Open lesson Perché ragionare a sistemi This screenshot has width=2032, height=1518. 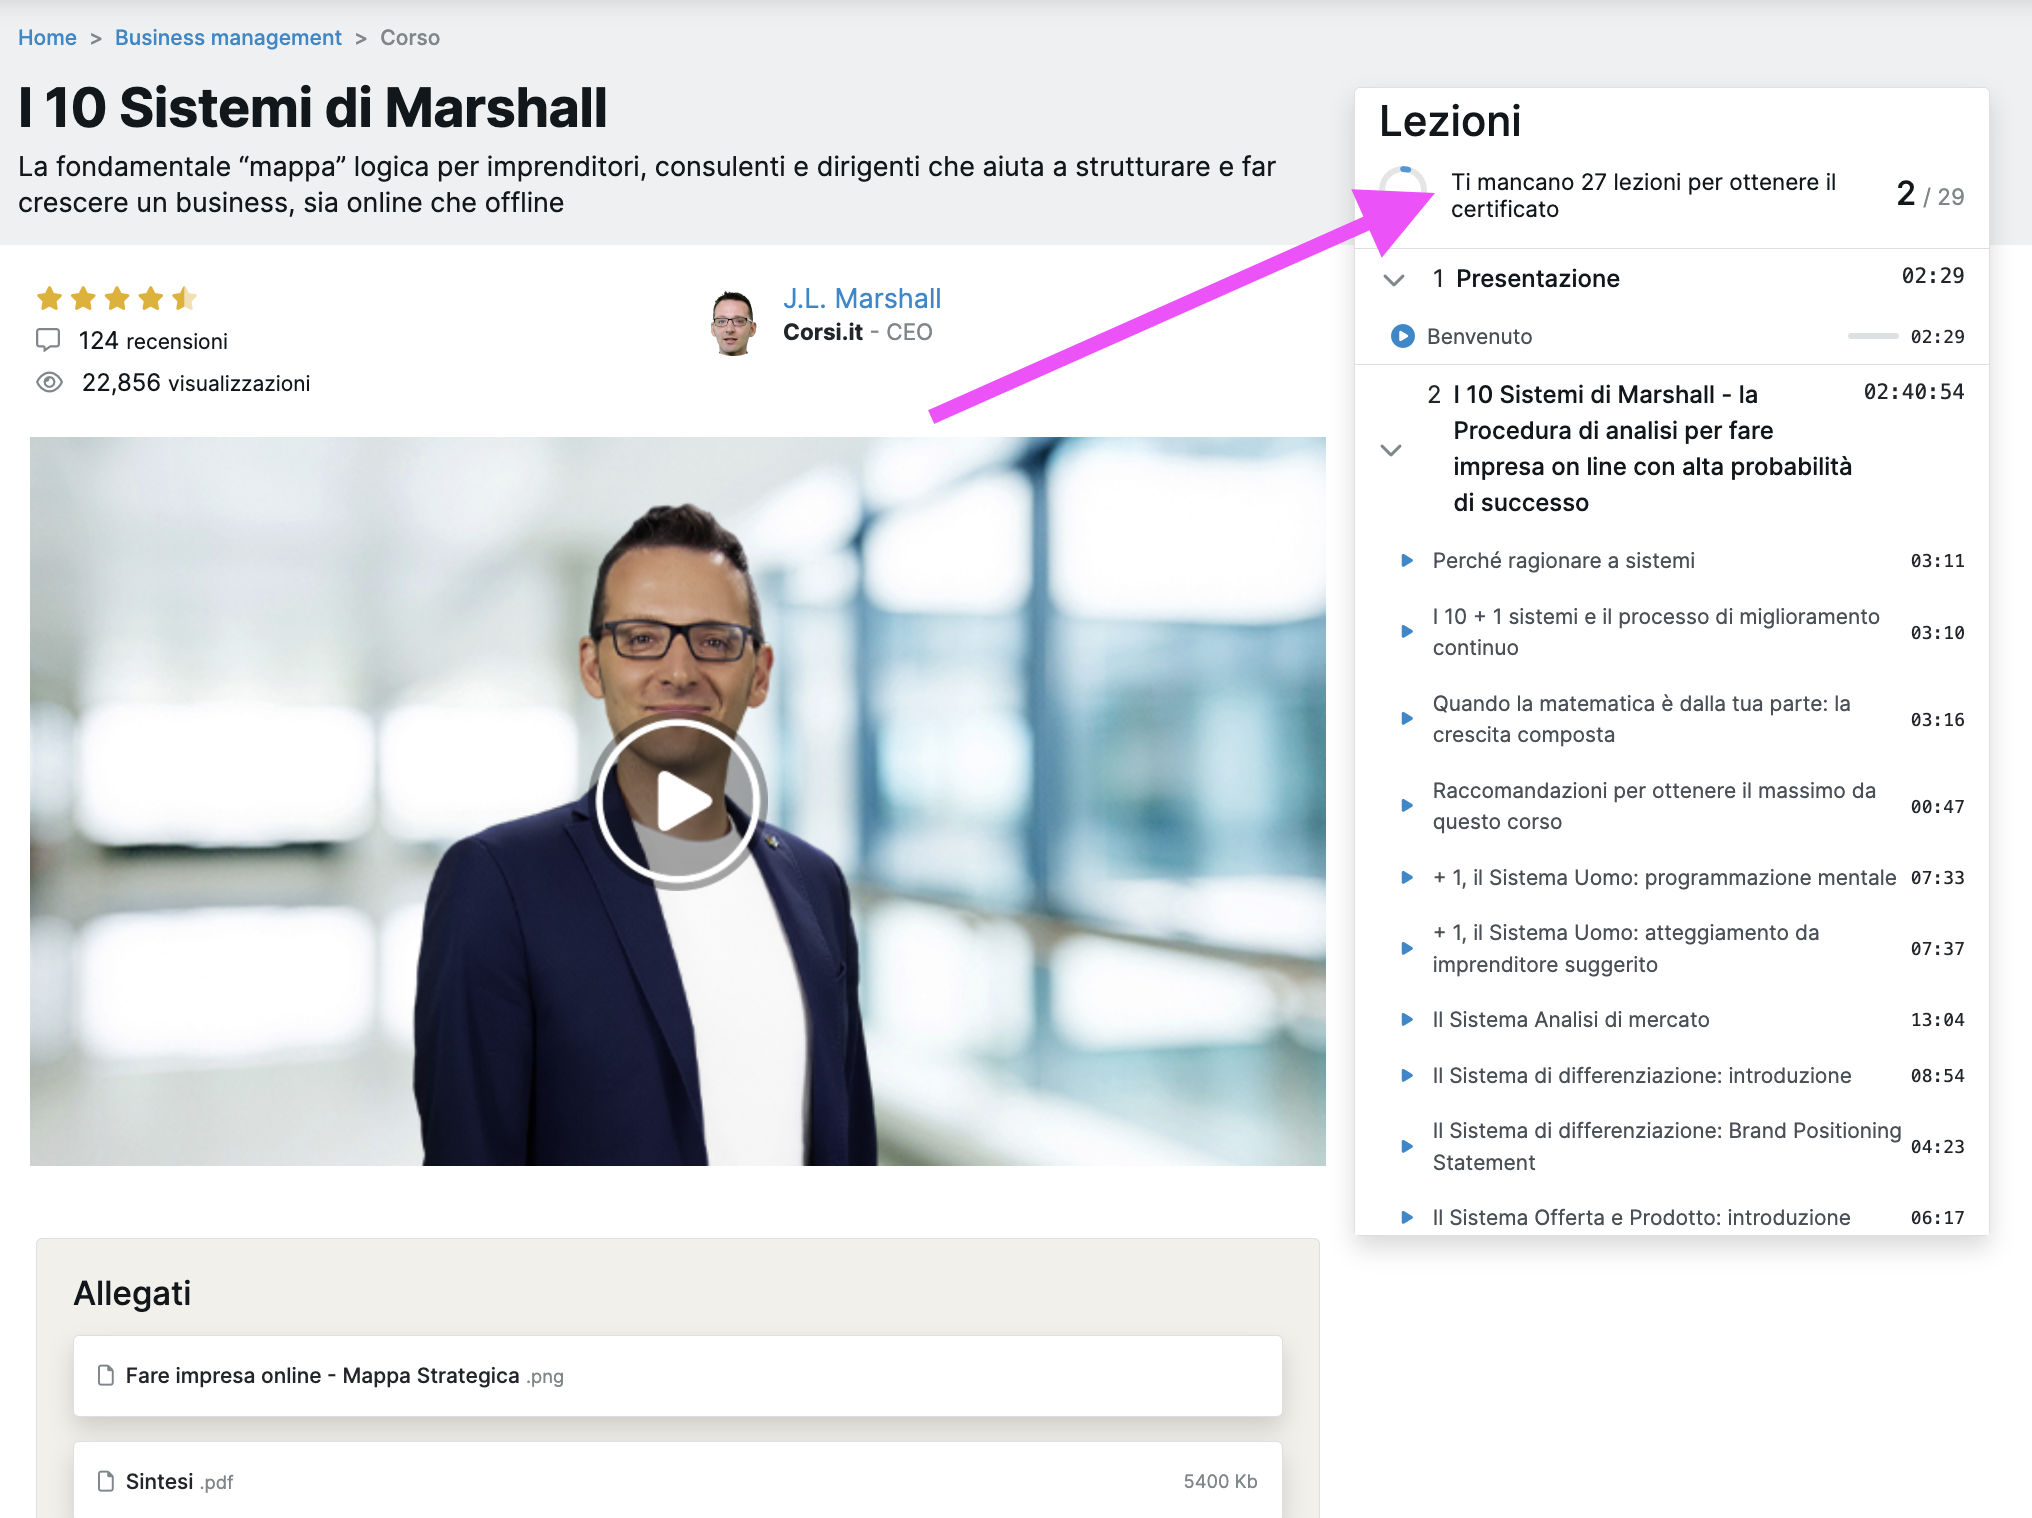pyautogui.click(x=1563, y=560)
